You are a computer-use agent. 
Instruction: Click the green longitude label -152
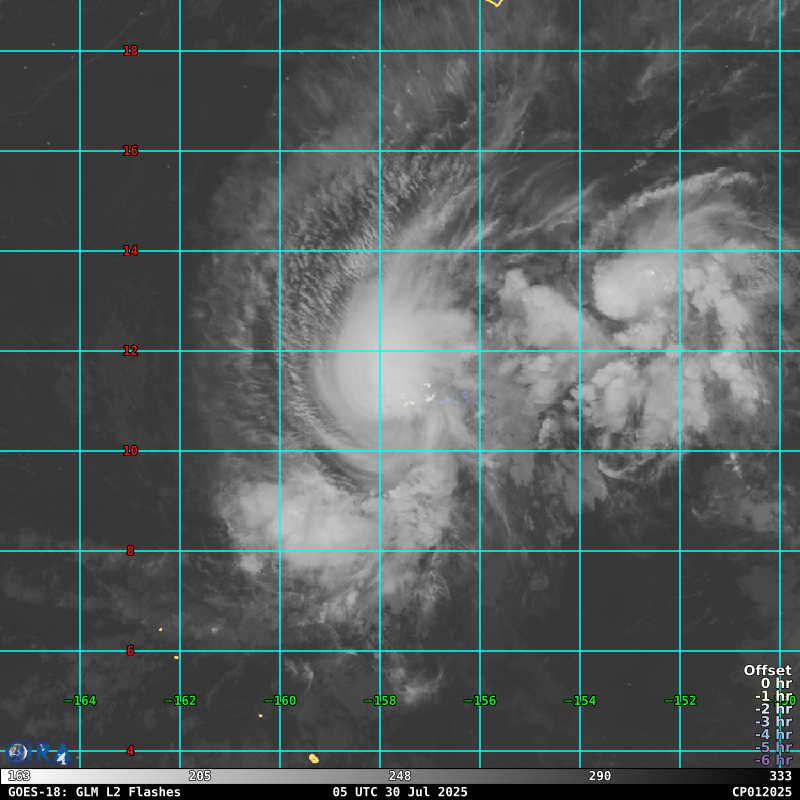(x=680, y=701)
